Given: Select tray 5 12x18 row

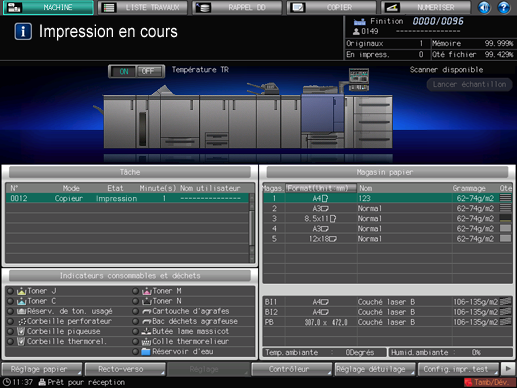Looking at the screenshot, I should click(x=388, y=239).
